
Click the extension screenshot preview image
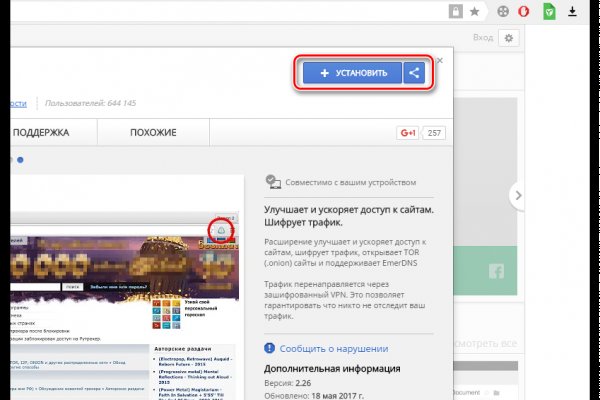click(x=120, y=300)
